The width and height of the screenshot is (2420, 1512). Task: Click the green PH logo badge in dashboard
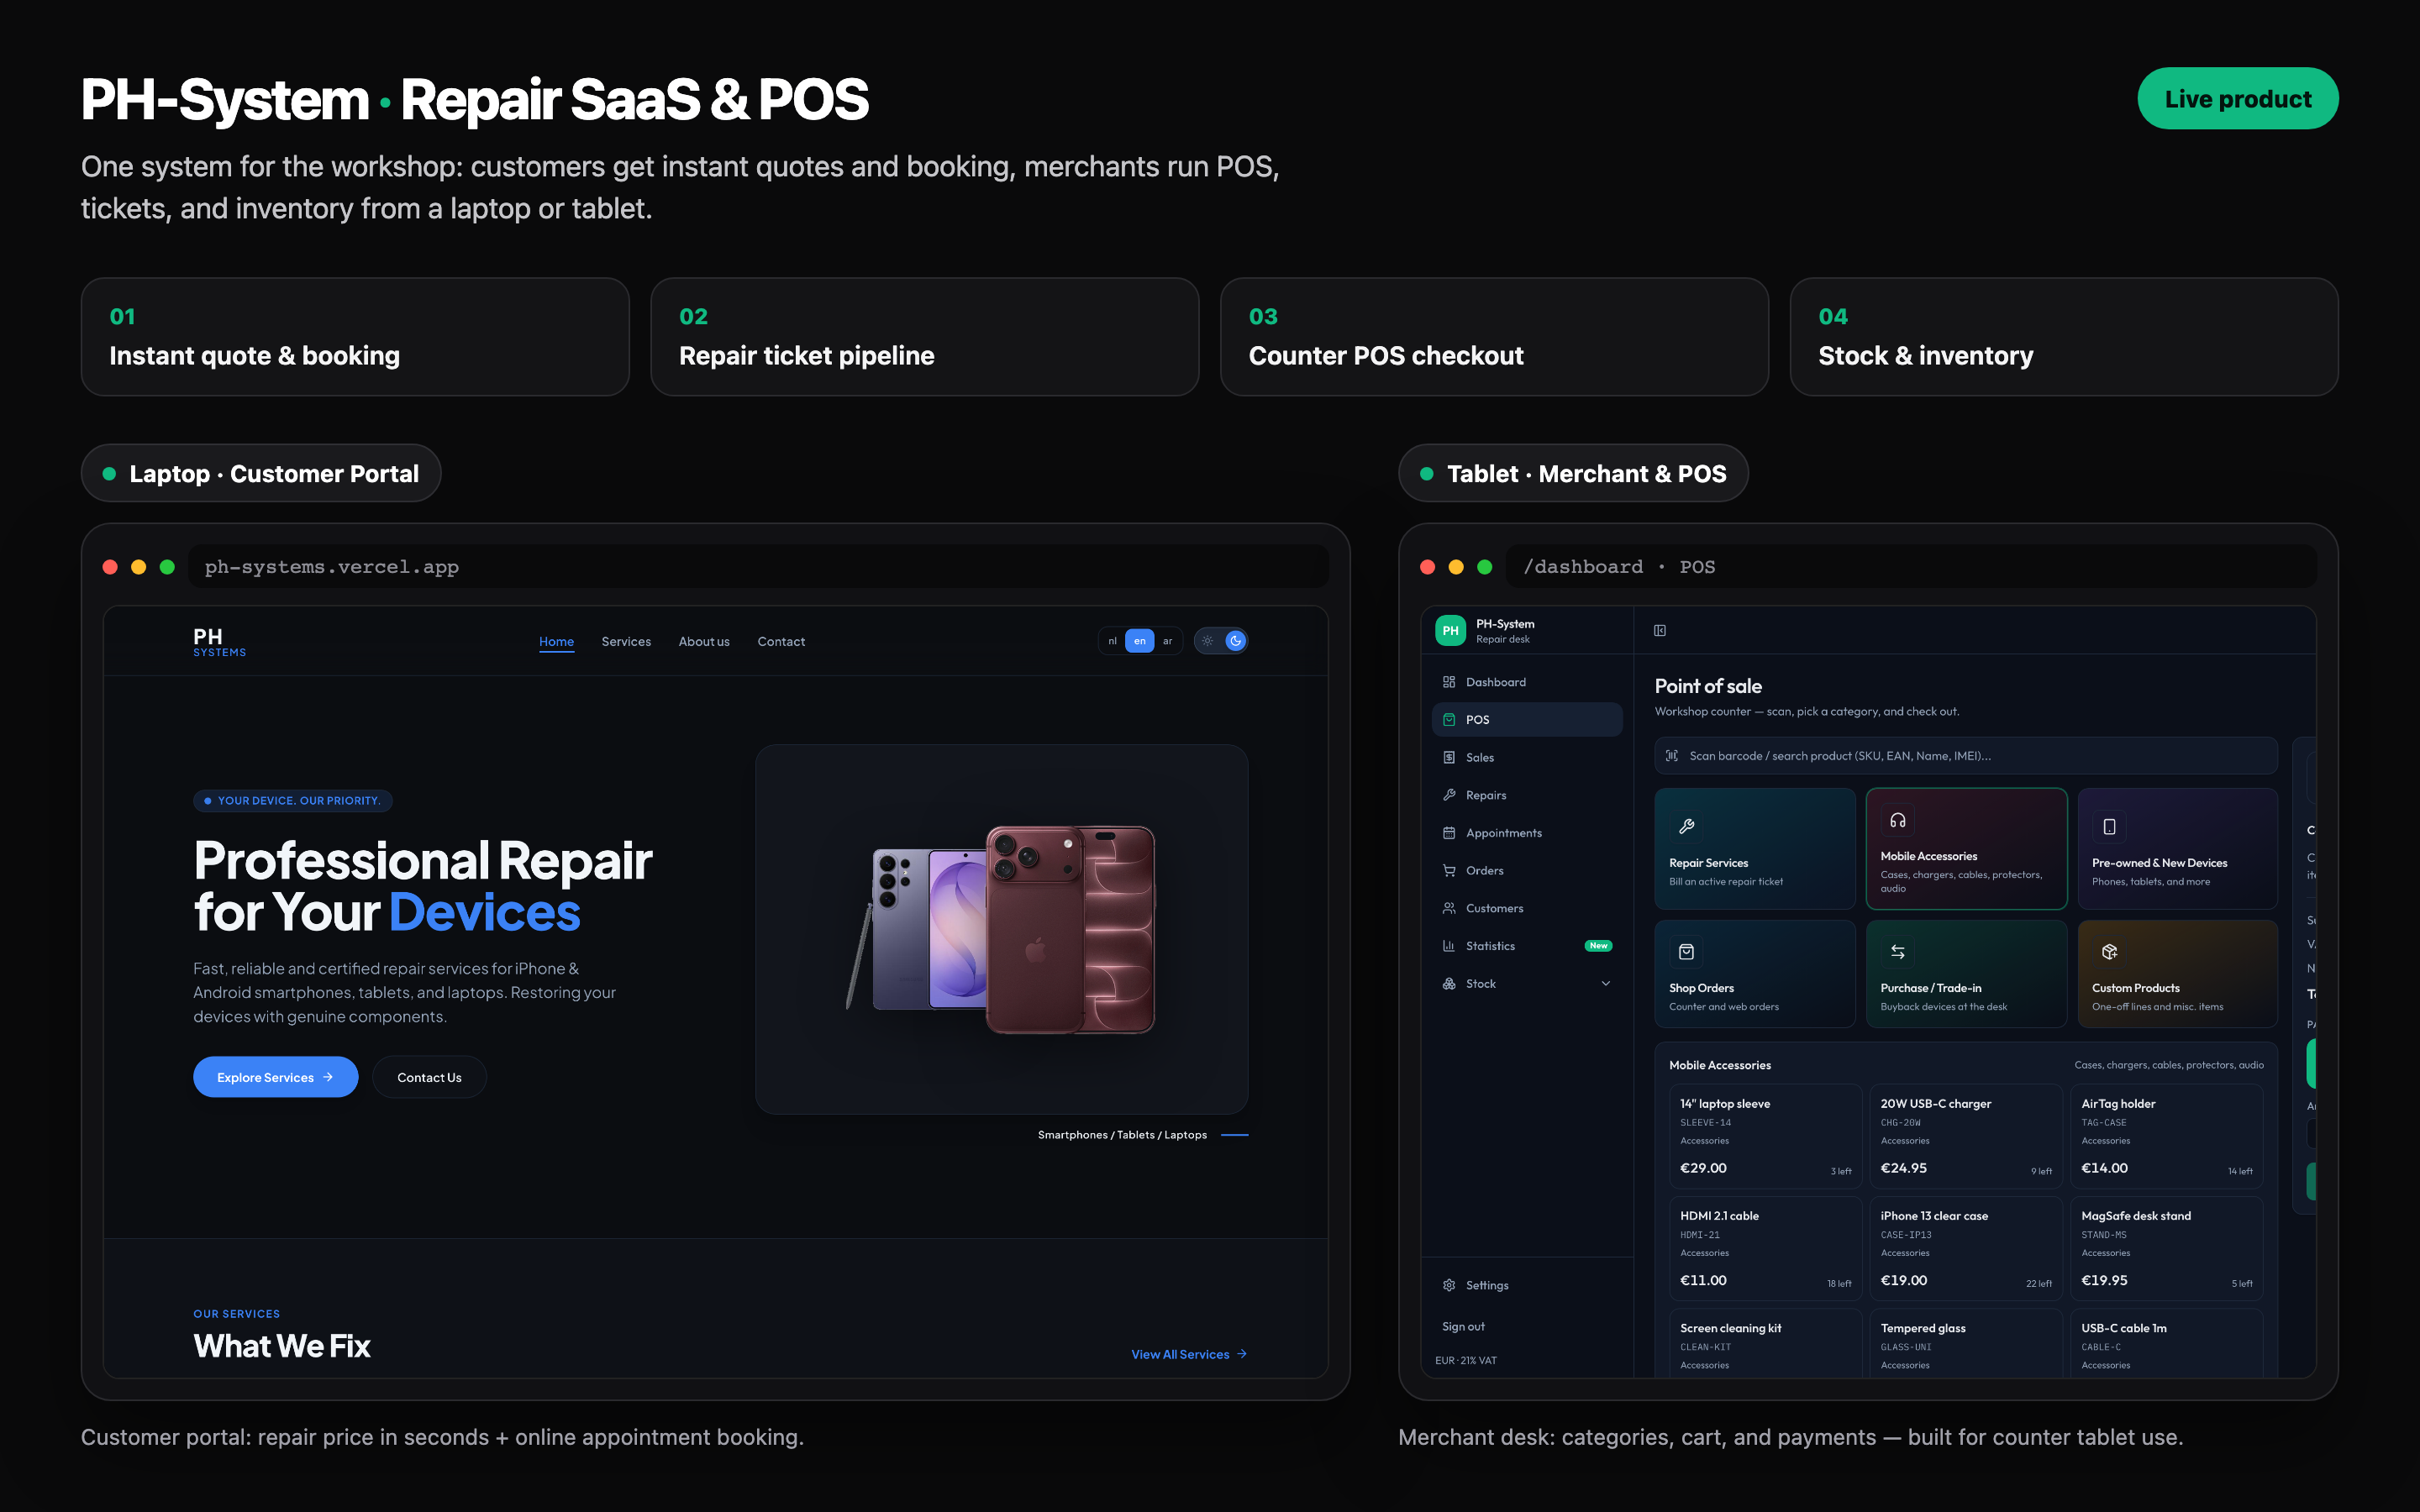pyautogui.click(x=1451, y=631)
